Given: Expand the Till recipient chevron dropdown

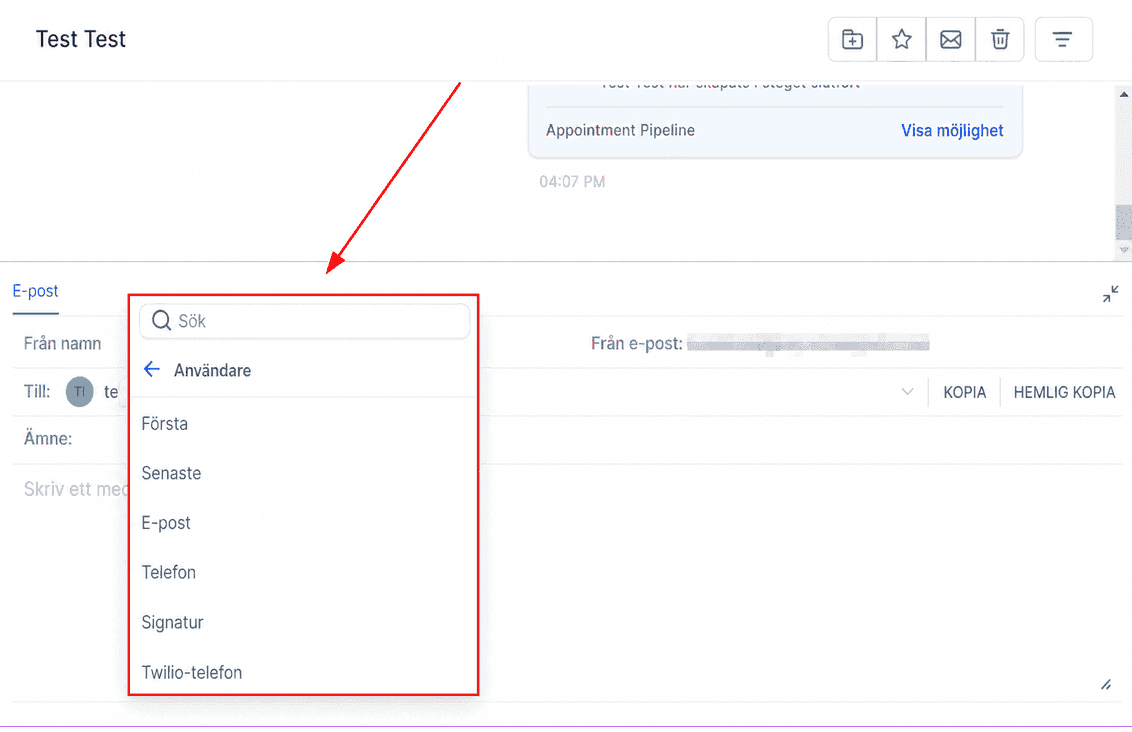Looking at the screenshot, I should [x=907, y=392].
